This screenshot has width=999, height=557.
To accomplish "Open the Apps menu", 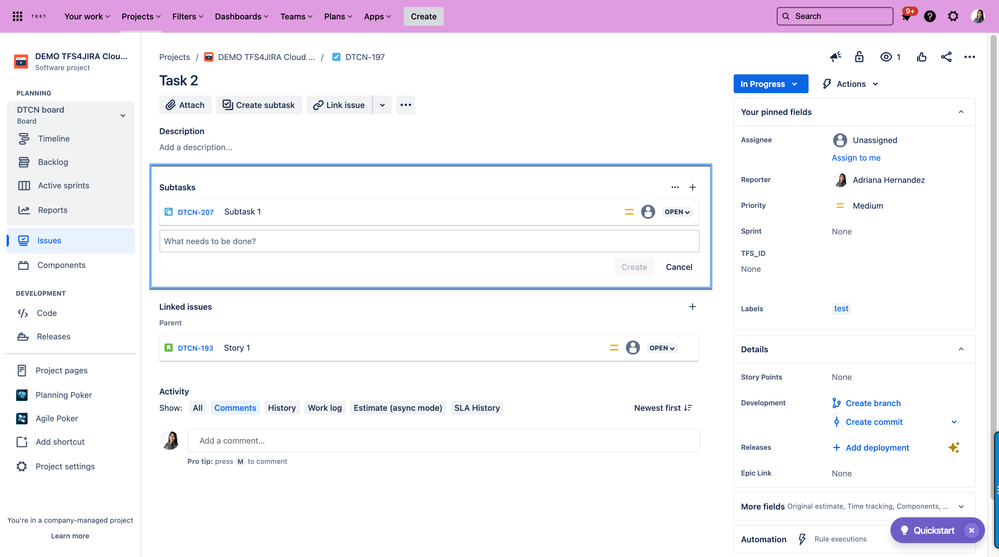I will [377, 17].
